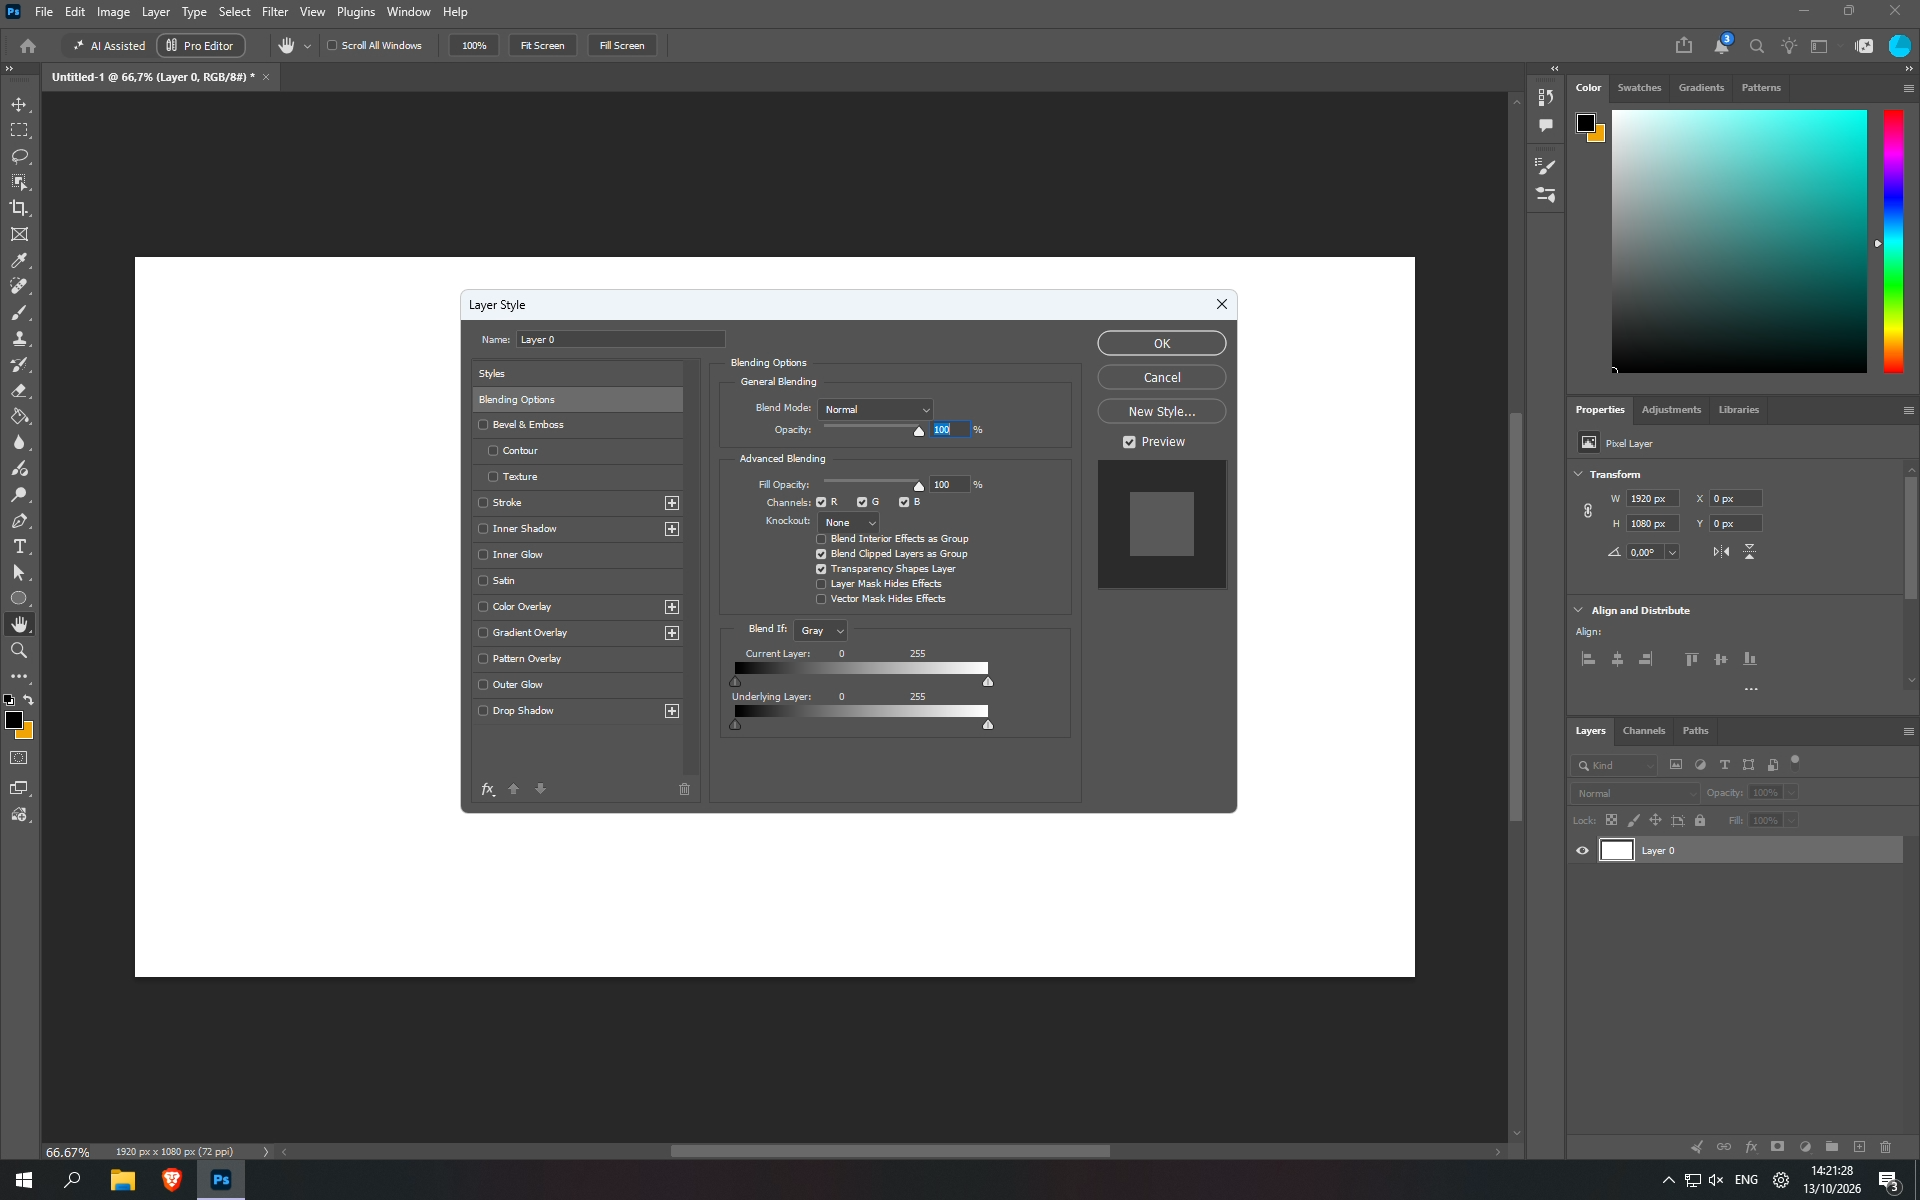
Task: Click the Fill Opacity slider handle
Action: coord(919,487)
